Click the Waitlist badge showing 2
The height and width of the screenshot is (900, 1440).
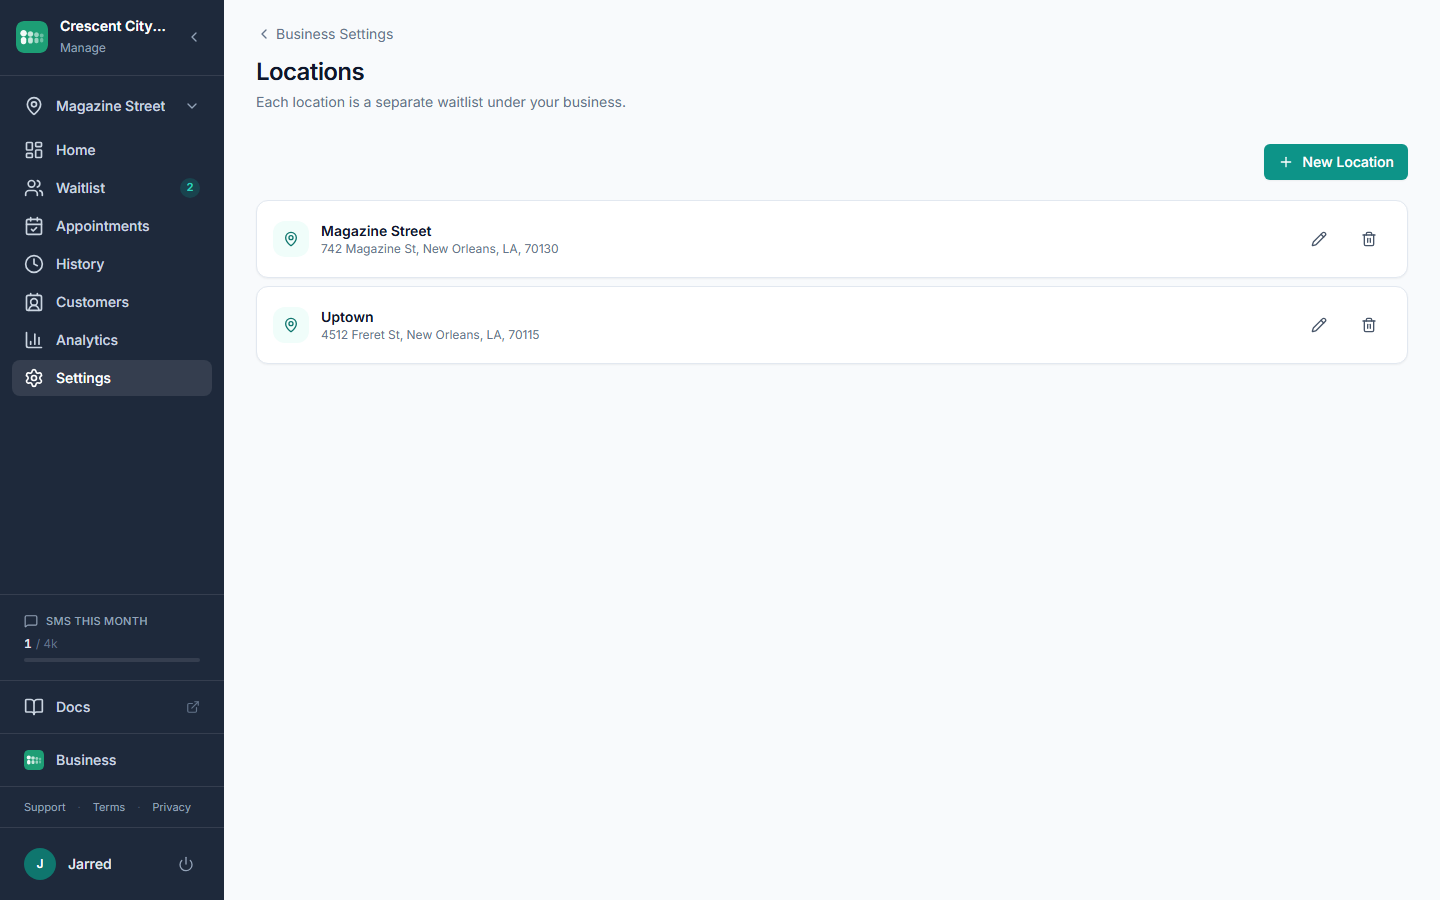click(190, 188)
